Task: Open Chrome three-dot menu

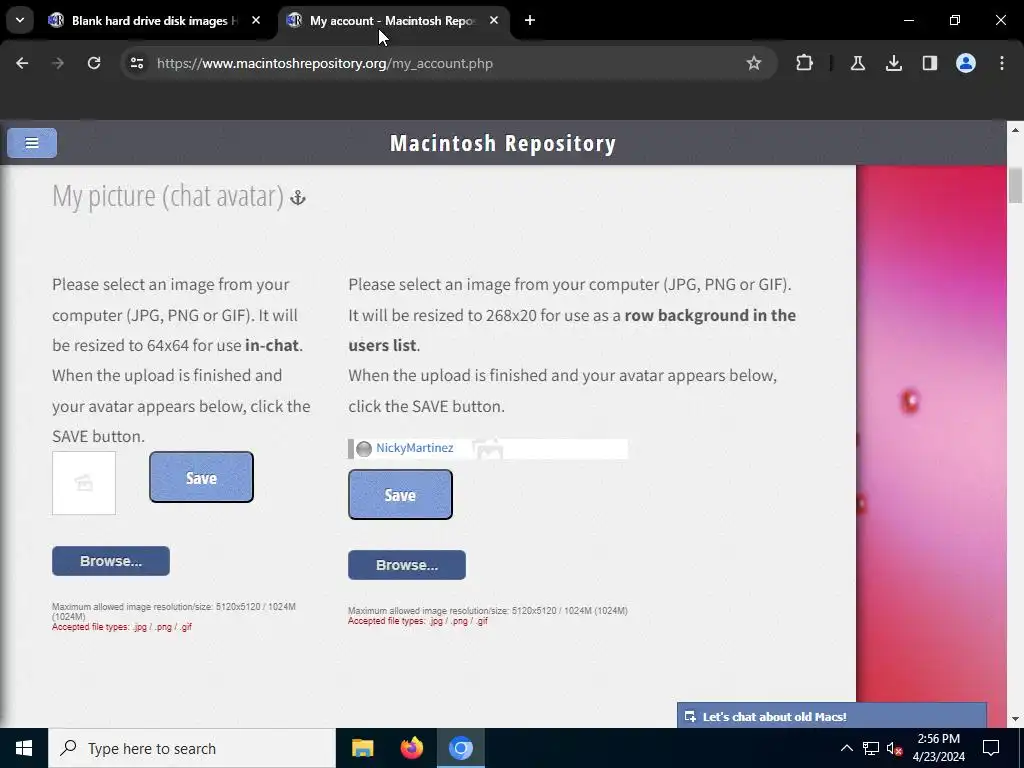Action: pyautogui.click(x=1002, y=63)
